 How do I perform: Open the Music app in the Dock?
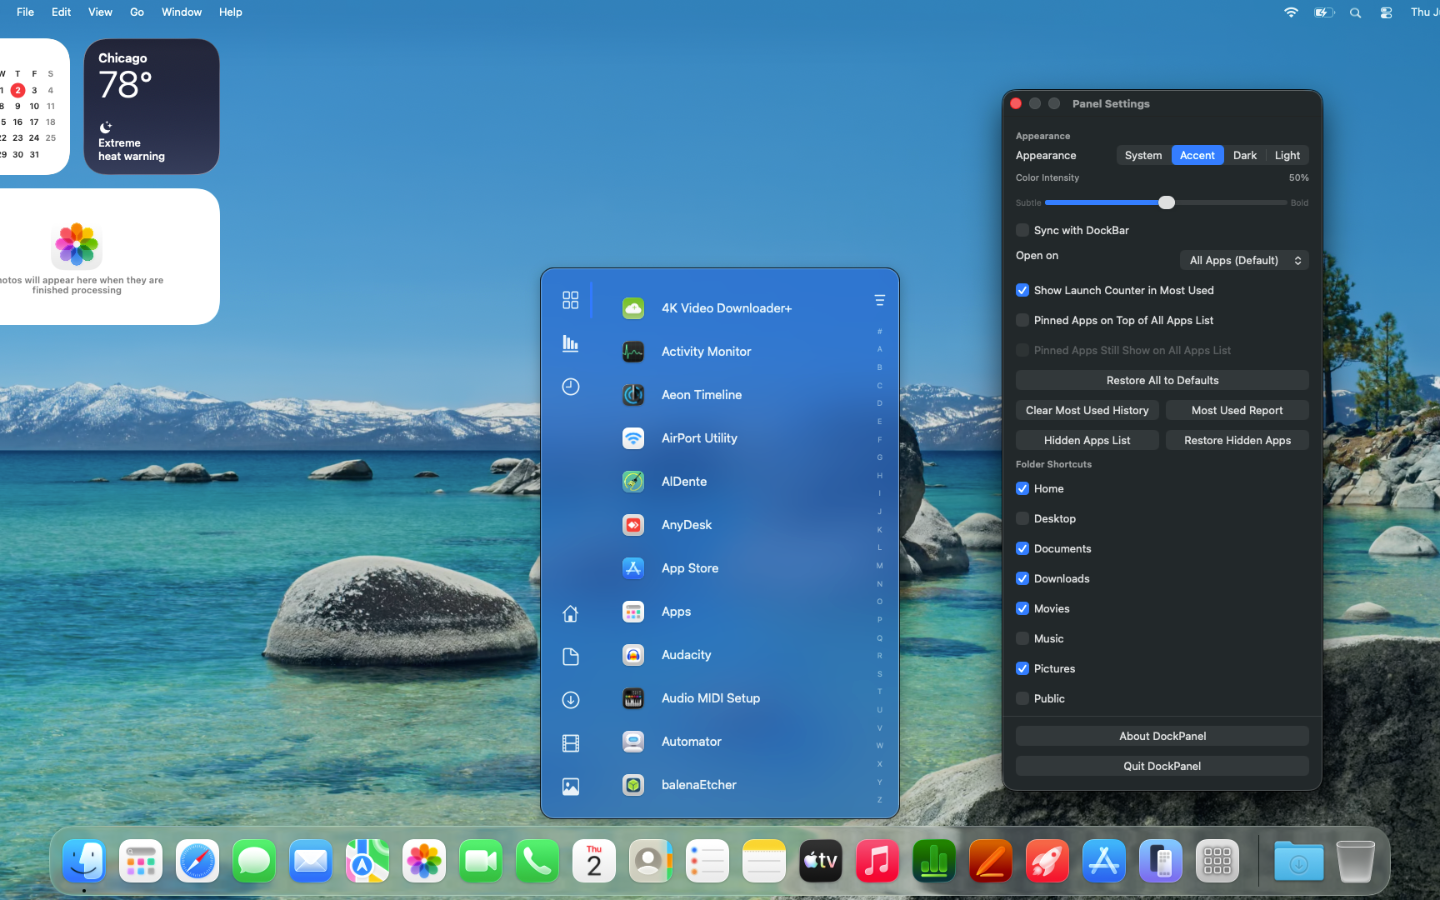(877, 861)
